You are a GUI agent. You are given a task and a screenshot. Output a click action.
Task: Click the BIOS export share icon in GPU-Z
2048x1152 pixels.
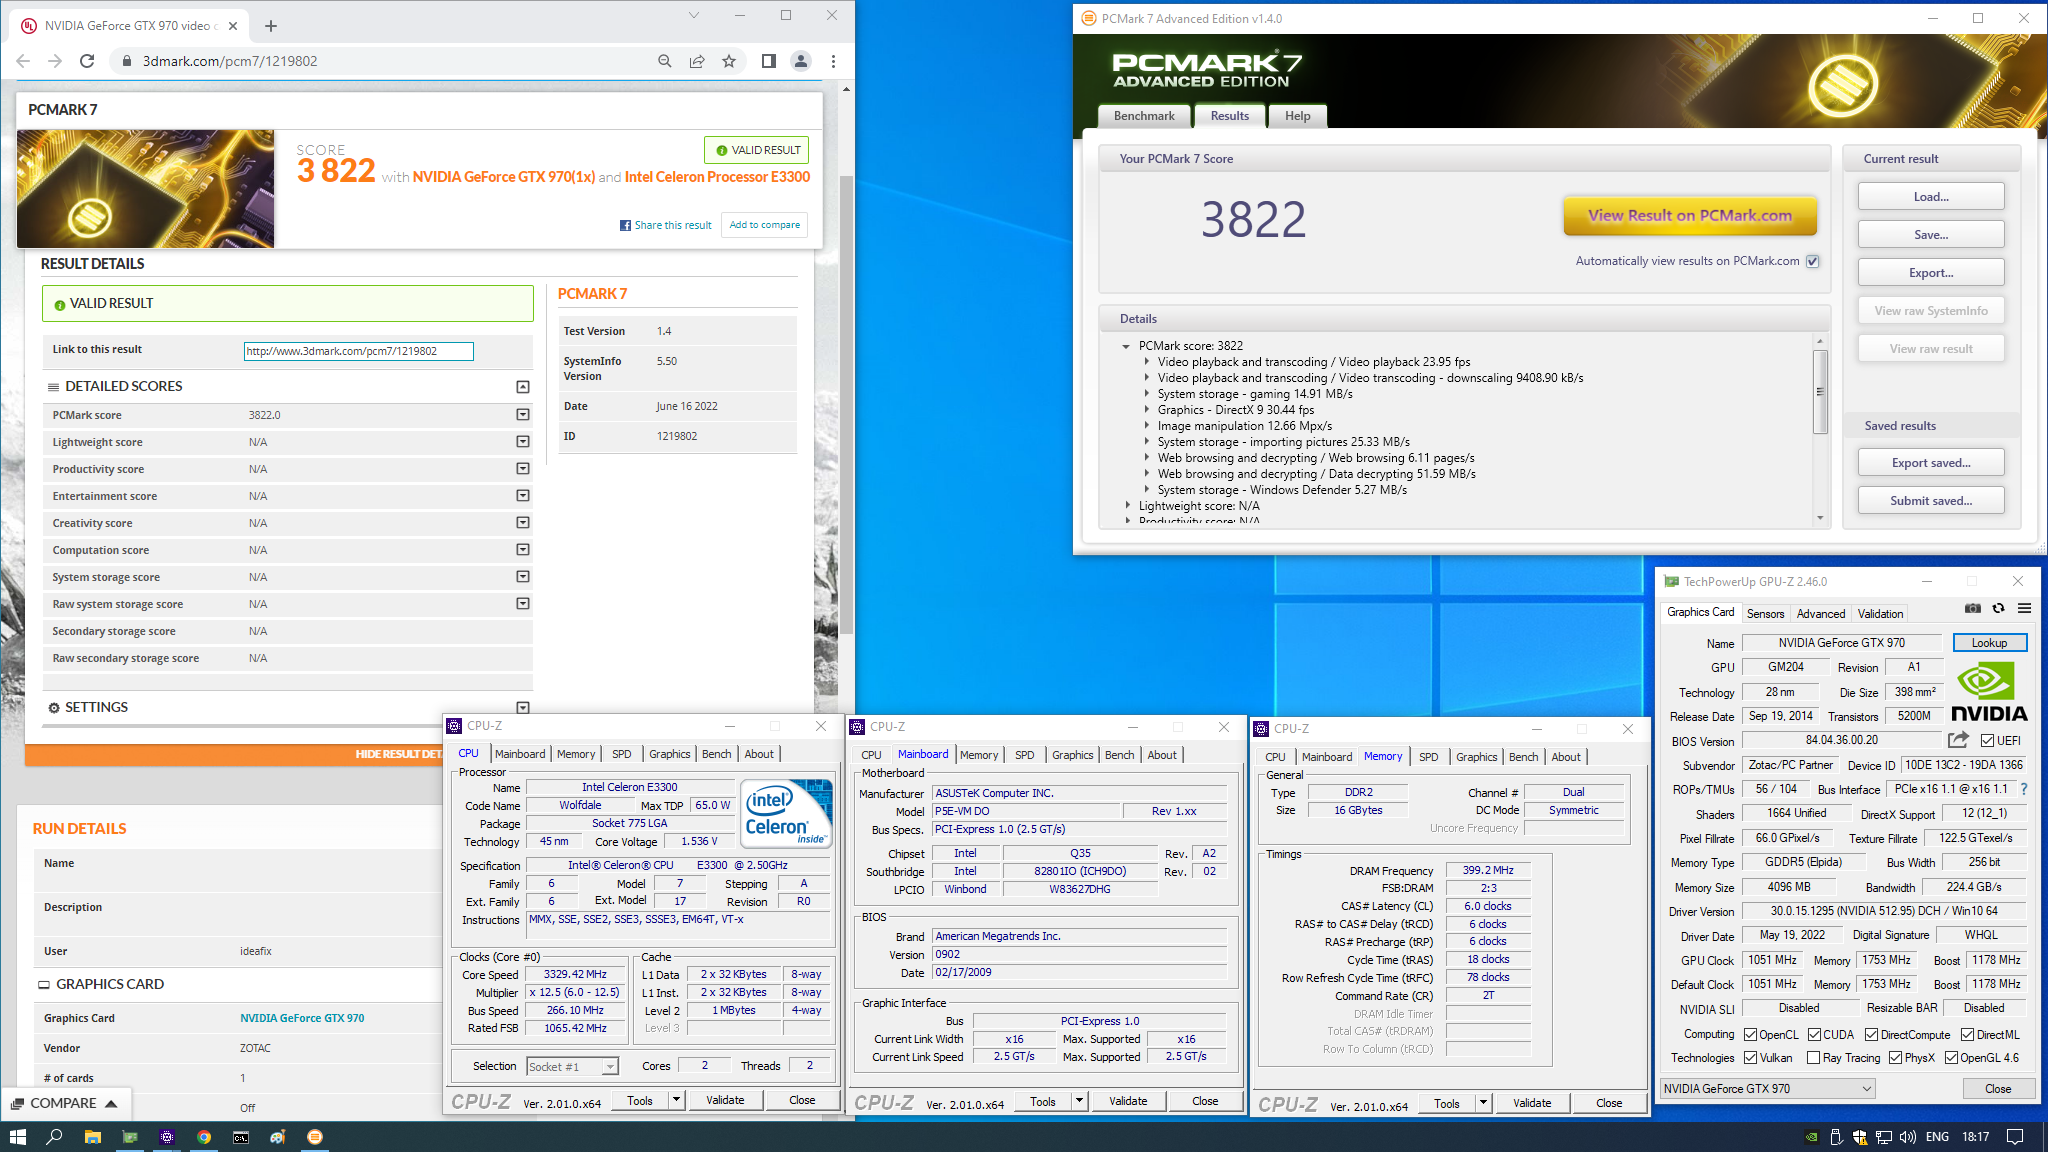click(1958, 740)
